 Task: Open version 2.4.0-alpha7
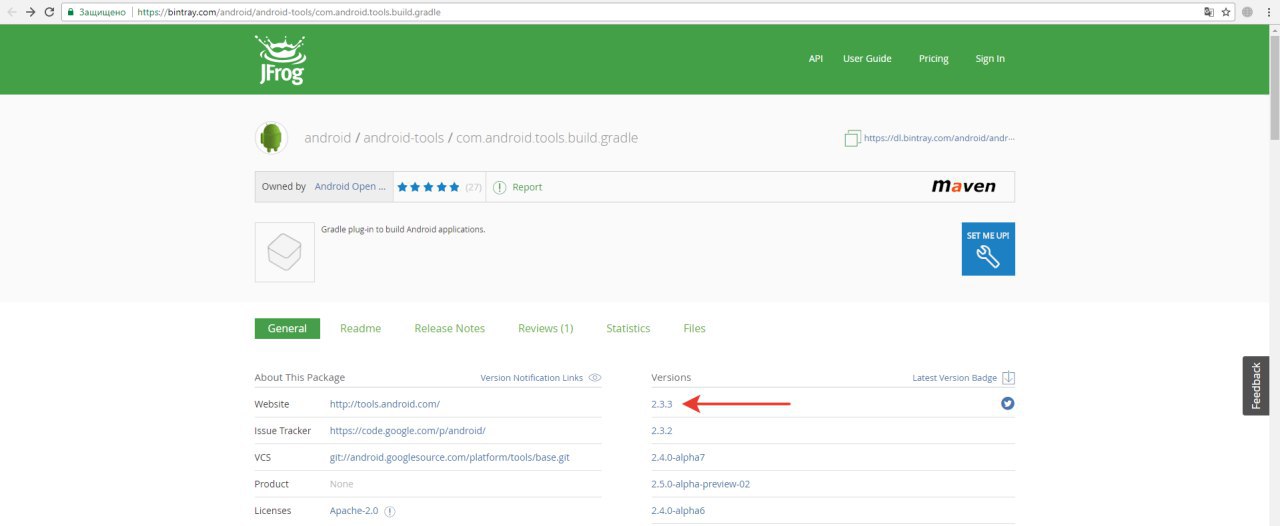[678, 457]
